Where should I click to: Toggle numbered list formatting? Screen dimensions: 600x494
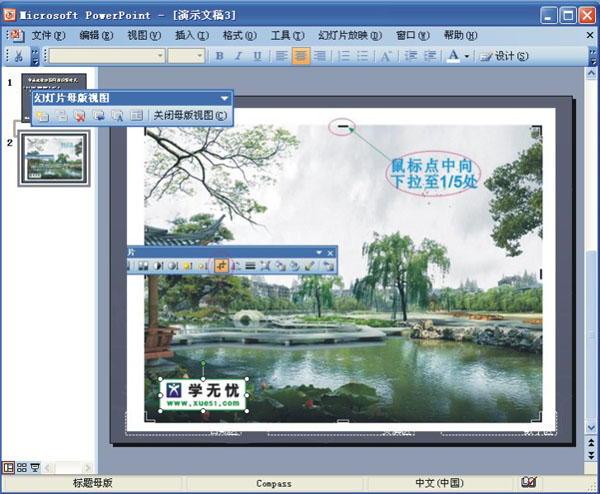pos(344,56)
